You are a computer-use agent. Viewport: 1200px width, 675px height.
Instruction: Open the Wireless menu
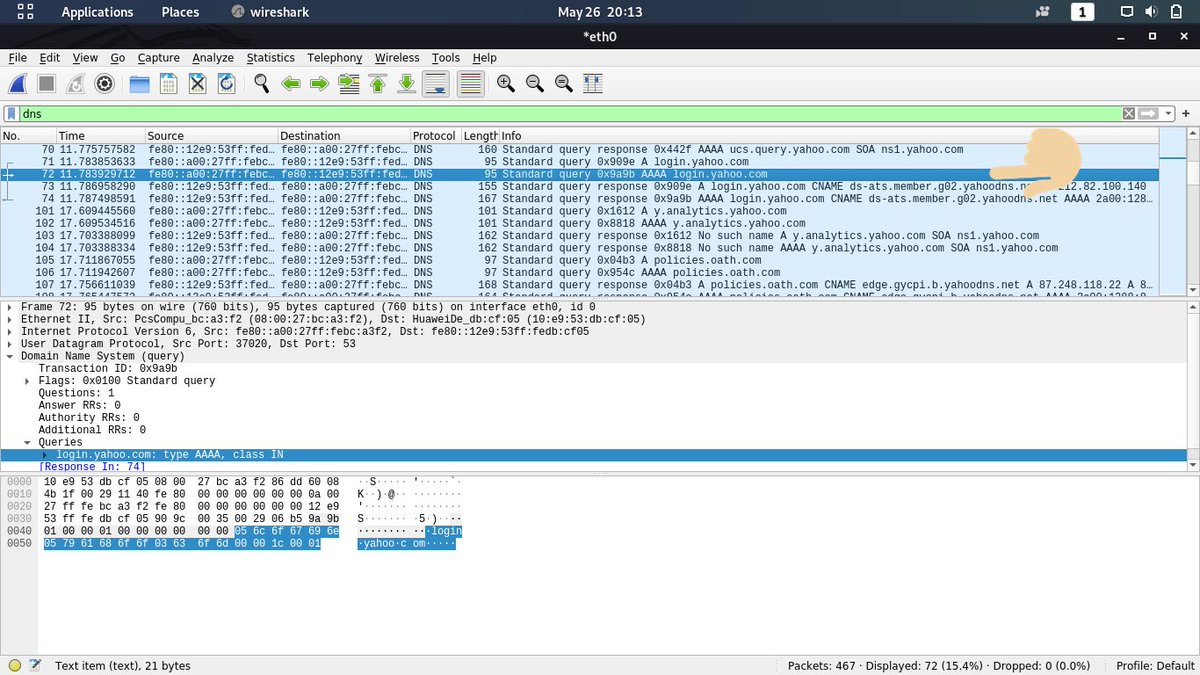[x=397, y=58]
